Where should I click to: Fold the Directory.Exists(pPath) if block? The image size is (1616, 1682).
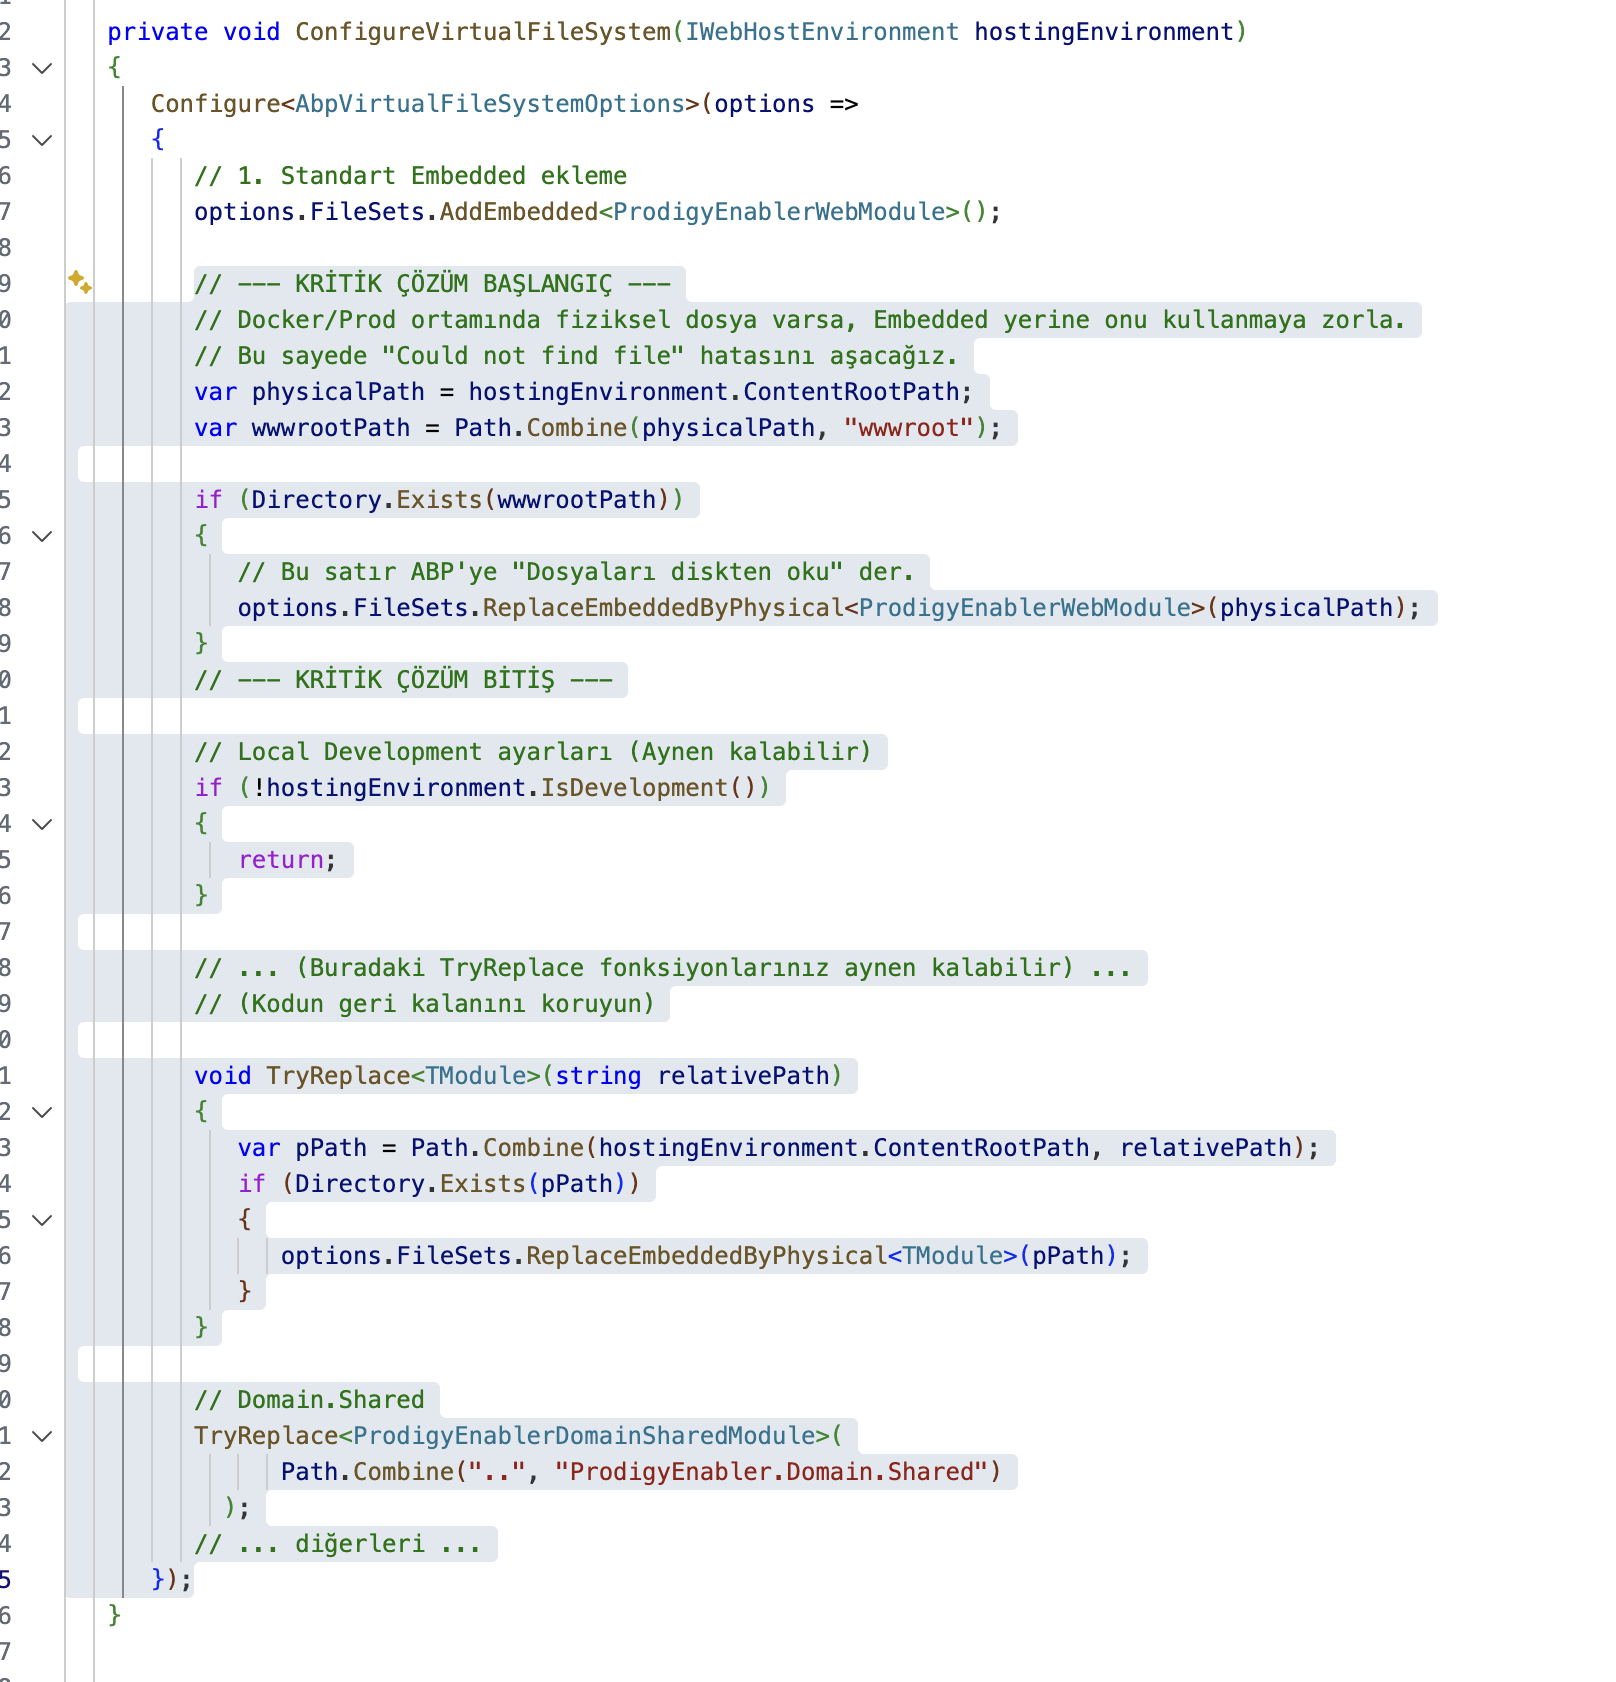[42, 1220]
